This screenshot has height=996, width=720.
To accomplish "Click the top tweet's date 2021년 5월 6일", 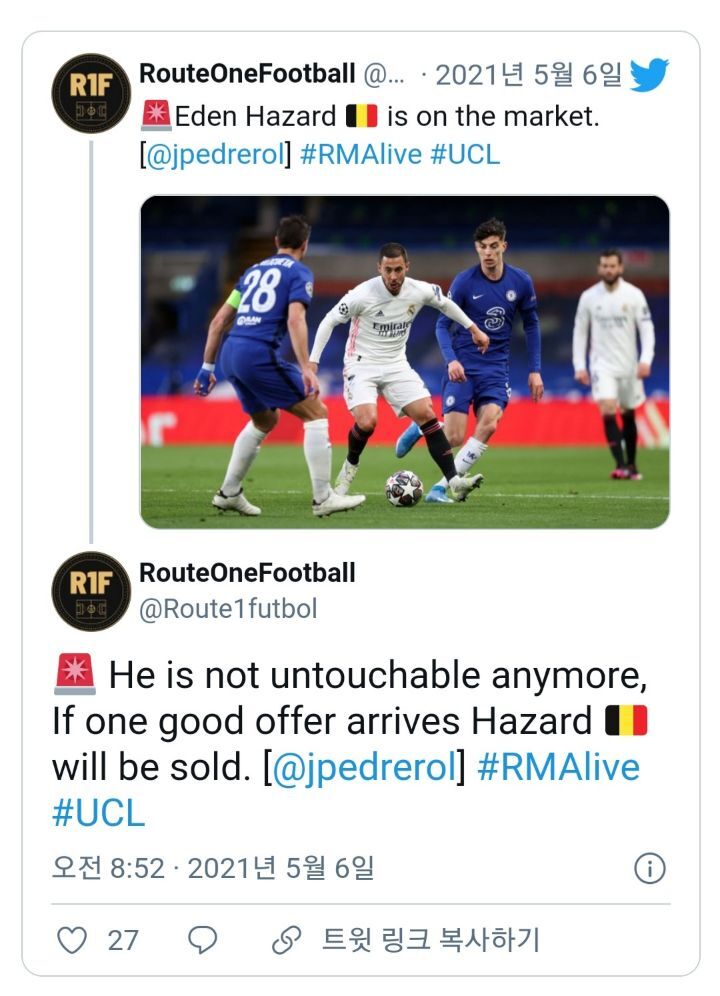I will (x=529, y=75).
